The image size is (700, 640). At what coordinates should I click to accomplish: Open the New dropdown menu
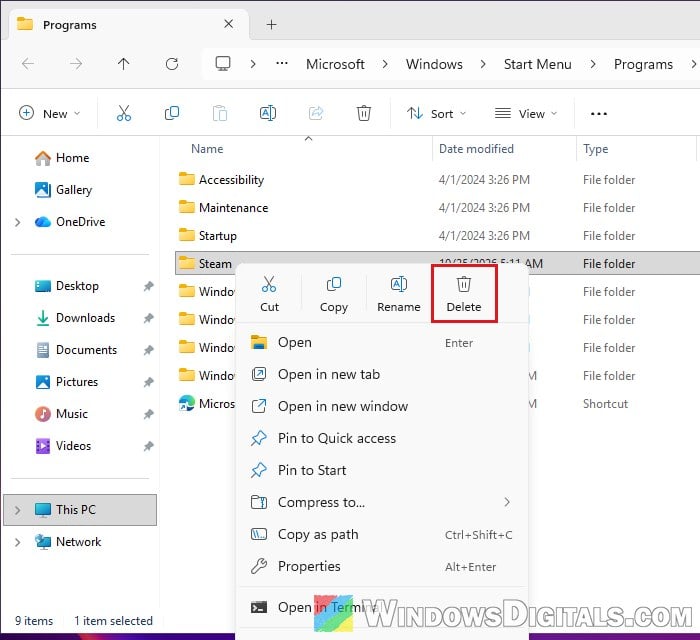tap(50, 113)
